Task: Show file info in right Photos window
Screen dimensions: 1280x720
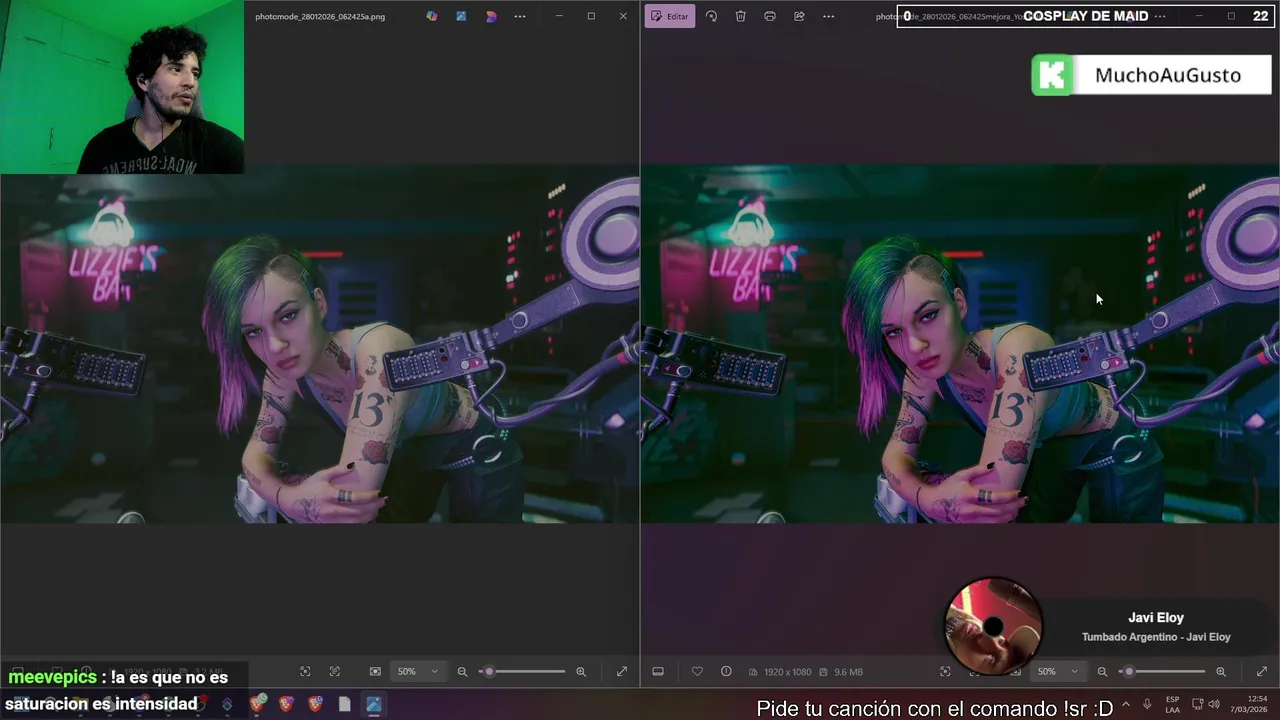Action: (x=726, y=672)
